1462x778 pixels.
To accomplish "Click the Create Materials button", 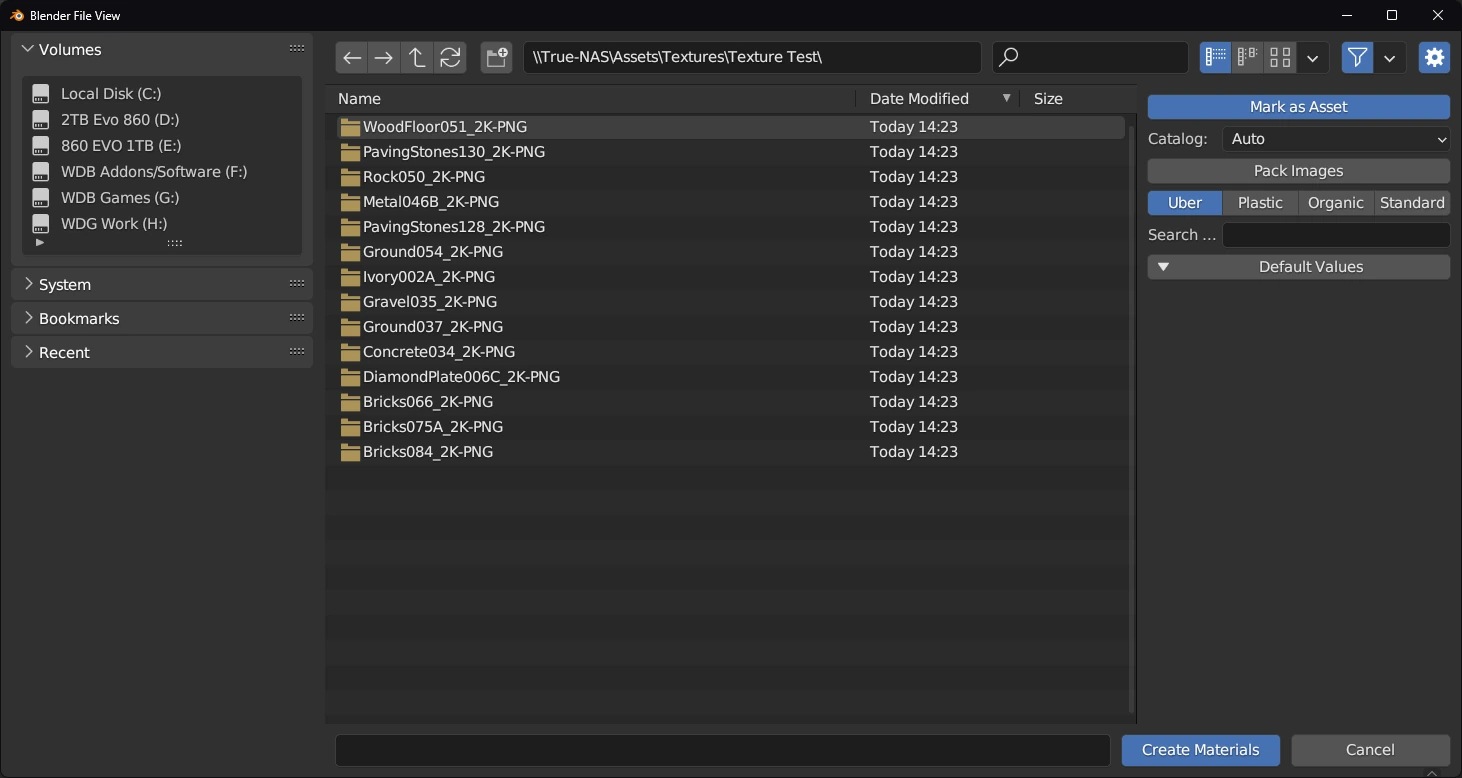I will (x=1200, y=750).
